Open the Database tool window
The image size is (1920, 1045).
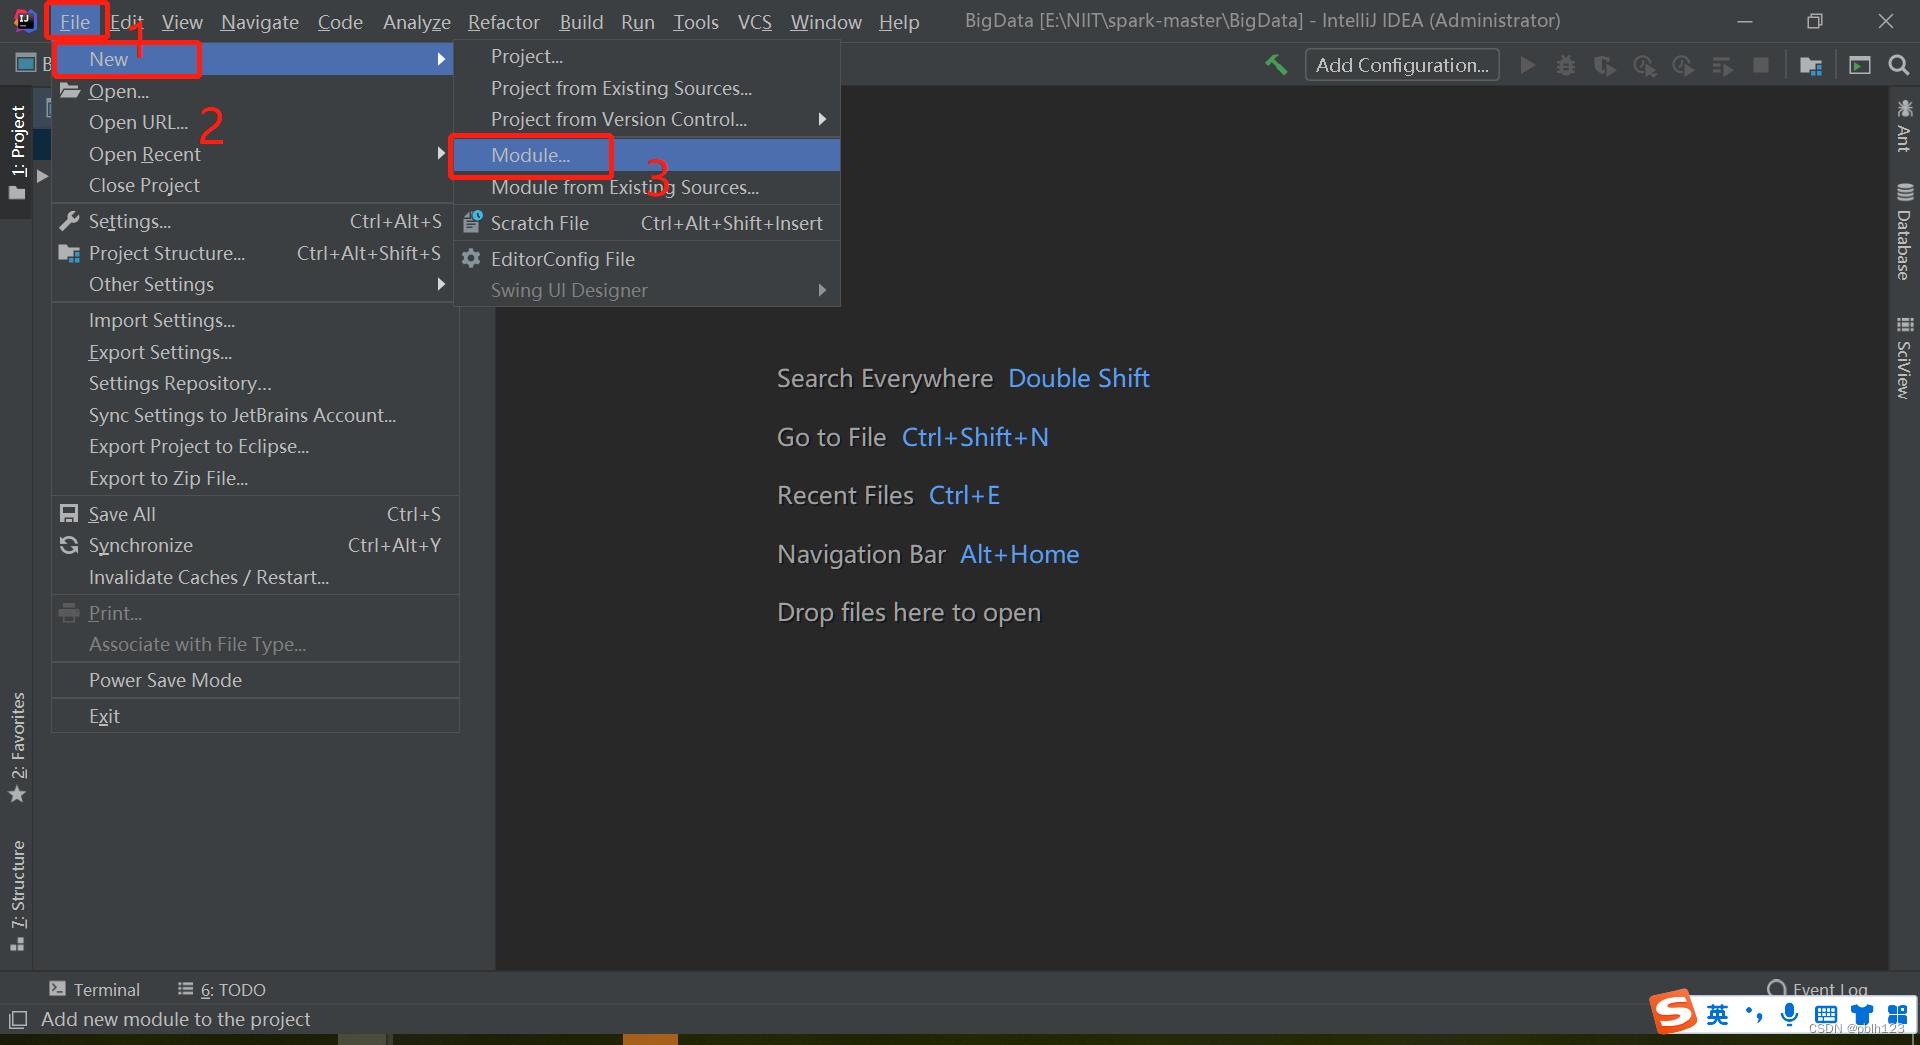1904,232
